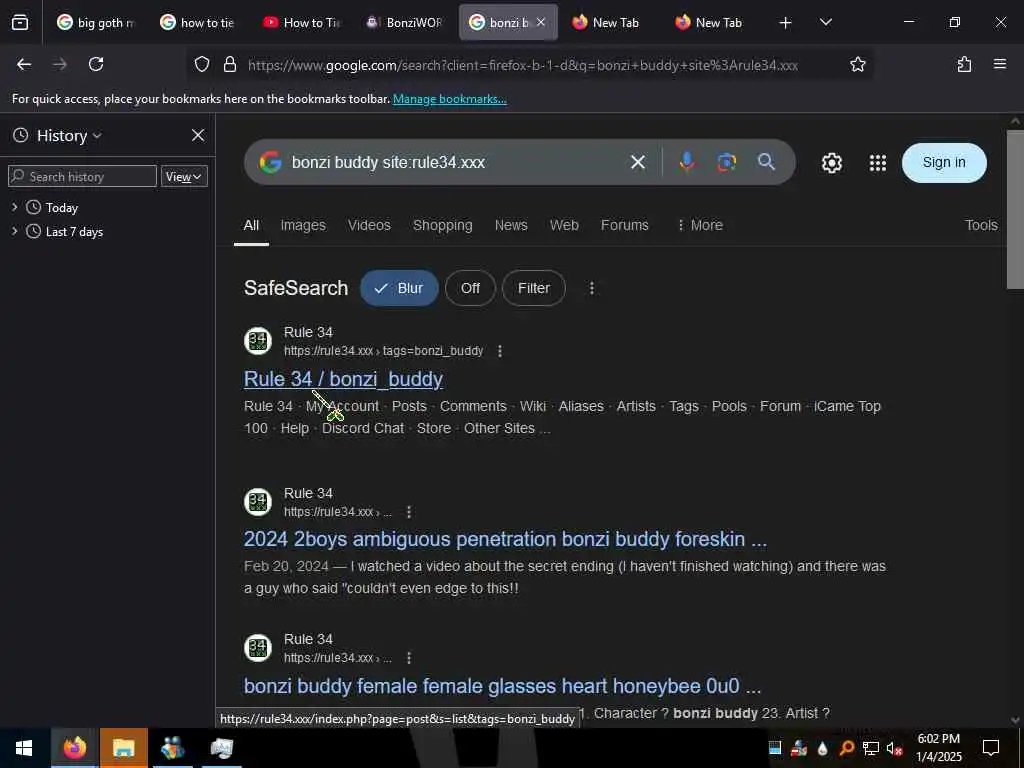The width and height of the screenshot is (1024, 768).
Task: Switch to the Shopping results tab
Action: [x=442, y=225]
